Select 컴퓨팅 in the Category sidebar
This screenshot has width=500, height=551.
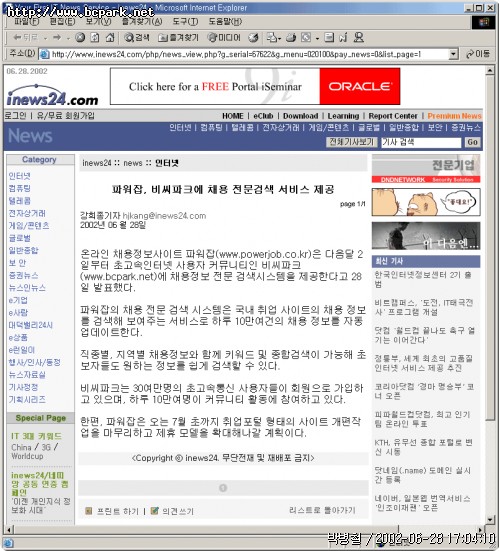tap(20, 188)
